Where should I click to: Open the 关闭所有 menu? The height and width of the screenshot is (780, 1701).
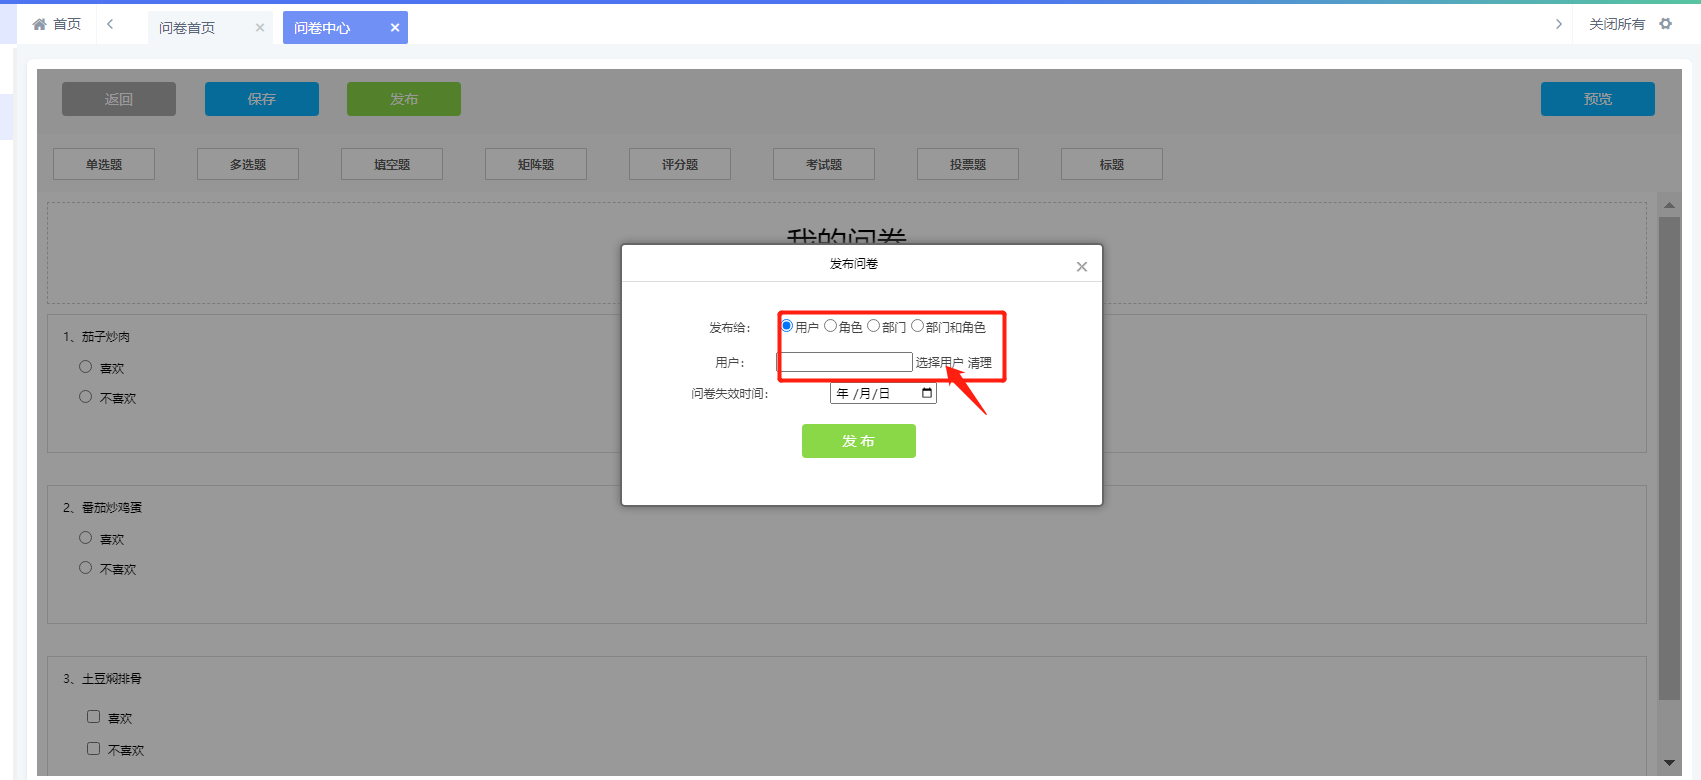coord(1616,24)
